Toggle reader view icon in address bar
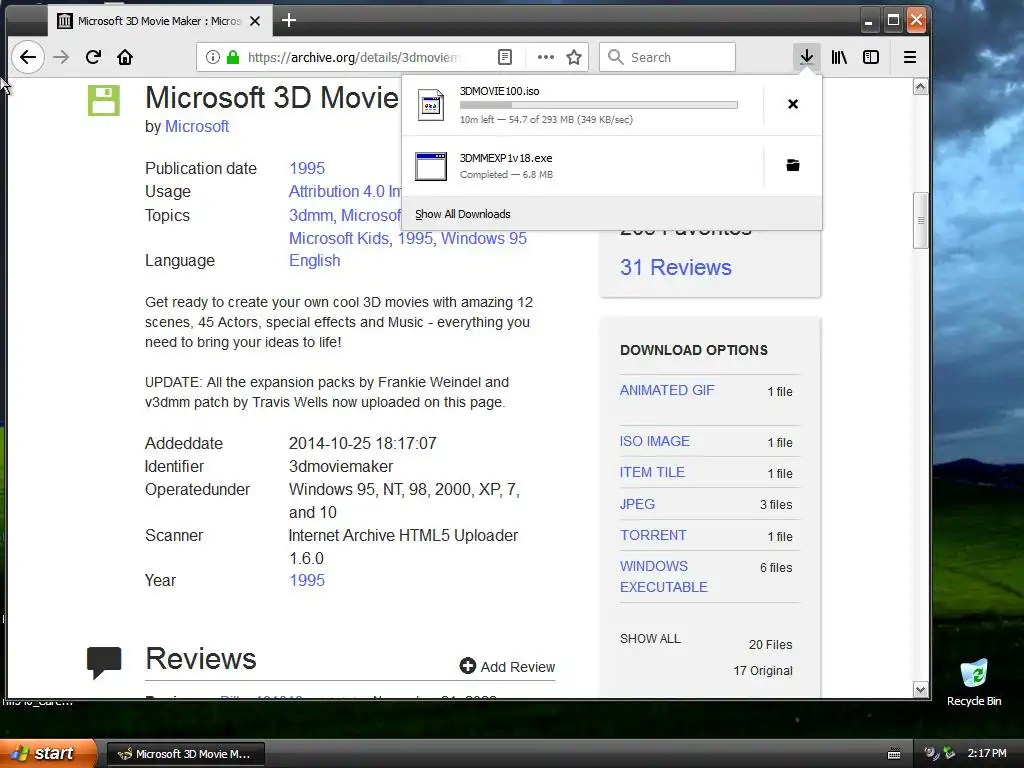1024x768 pixels. pyautogui.click(x=505, y=57)
